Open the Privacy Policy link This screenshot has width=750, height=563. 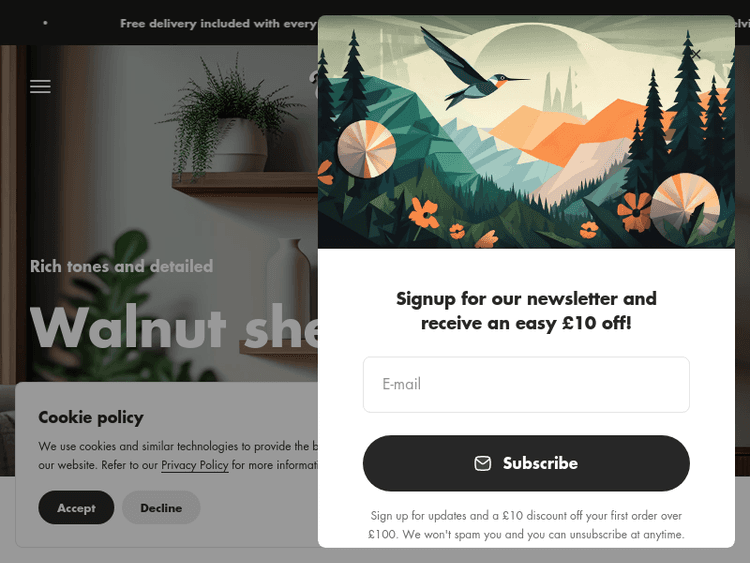point(195,465)
